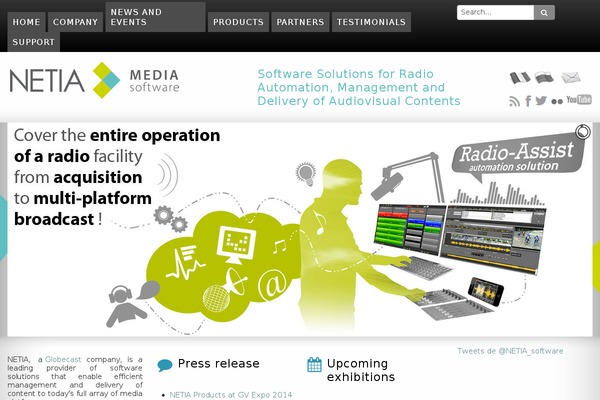The width and height of the screenshot is (600, 400).
Task: Open the Products menu item
Action: [238, 22]
